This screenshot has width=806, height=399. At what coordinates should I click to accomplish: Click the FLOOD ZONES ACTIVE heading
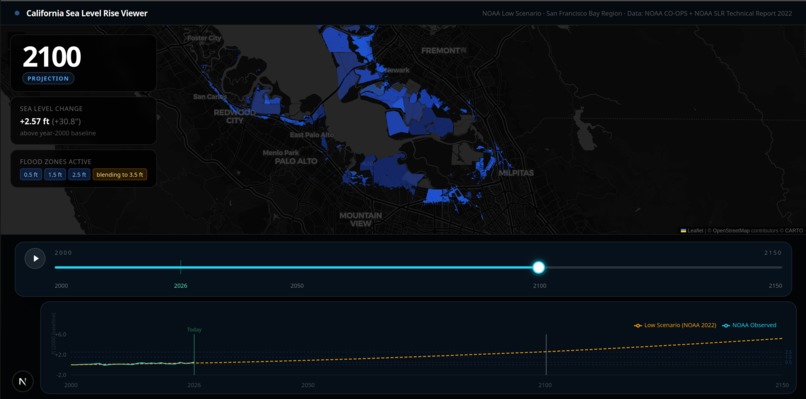56,161
